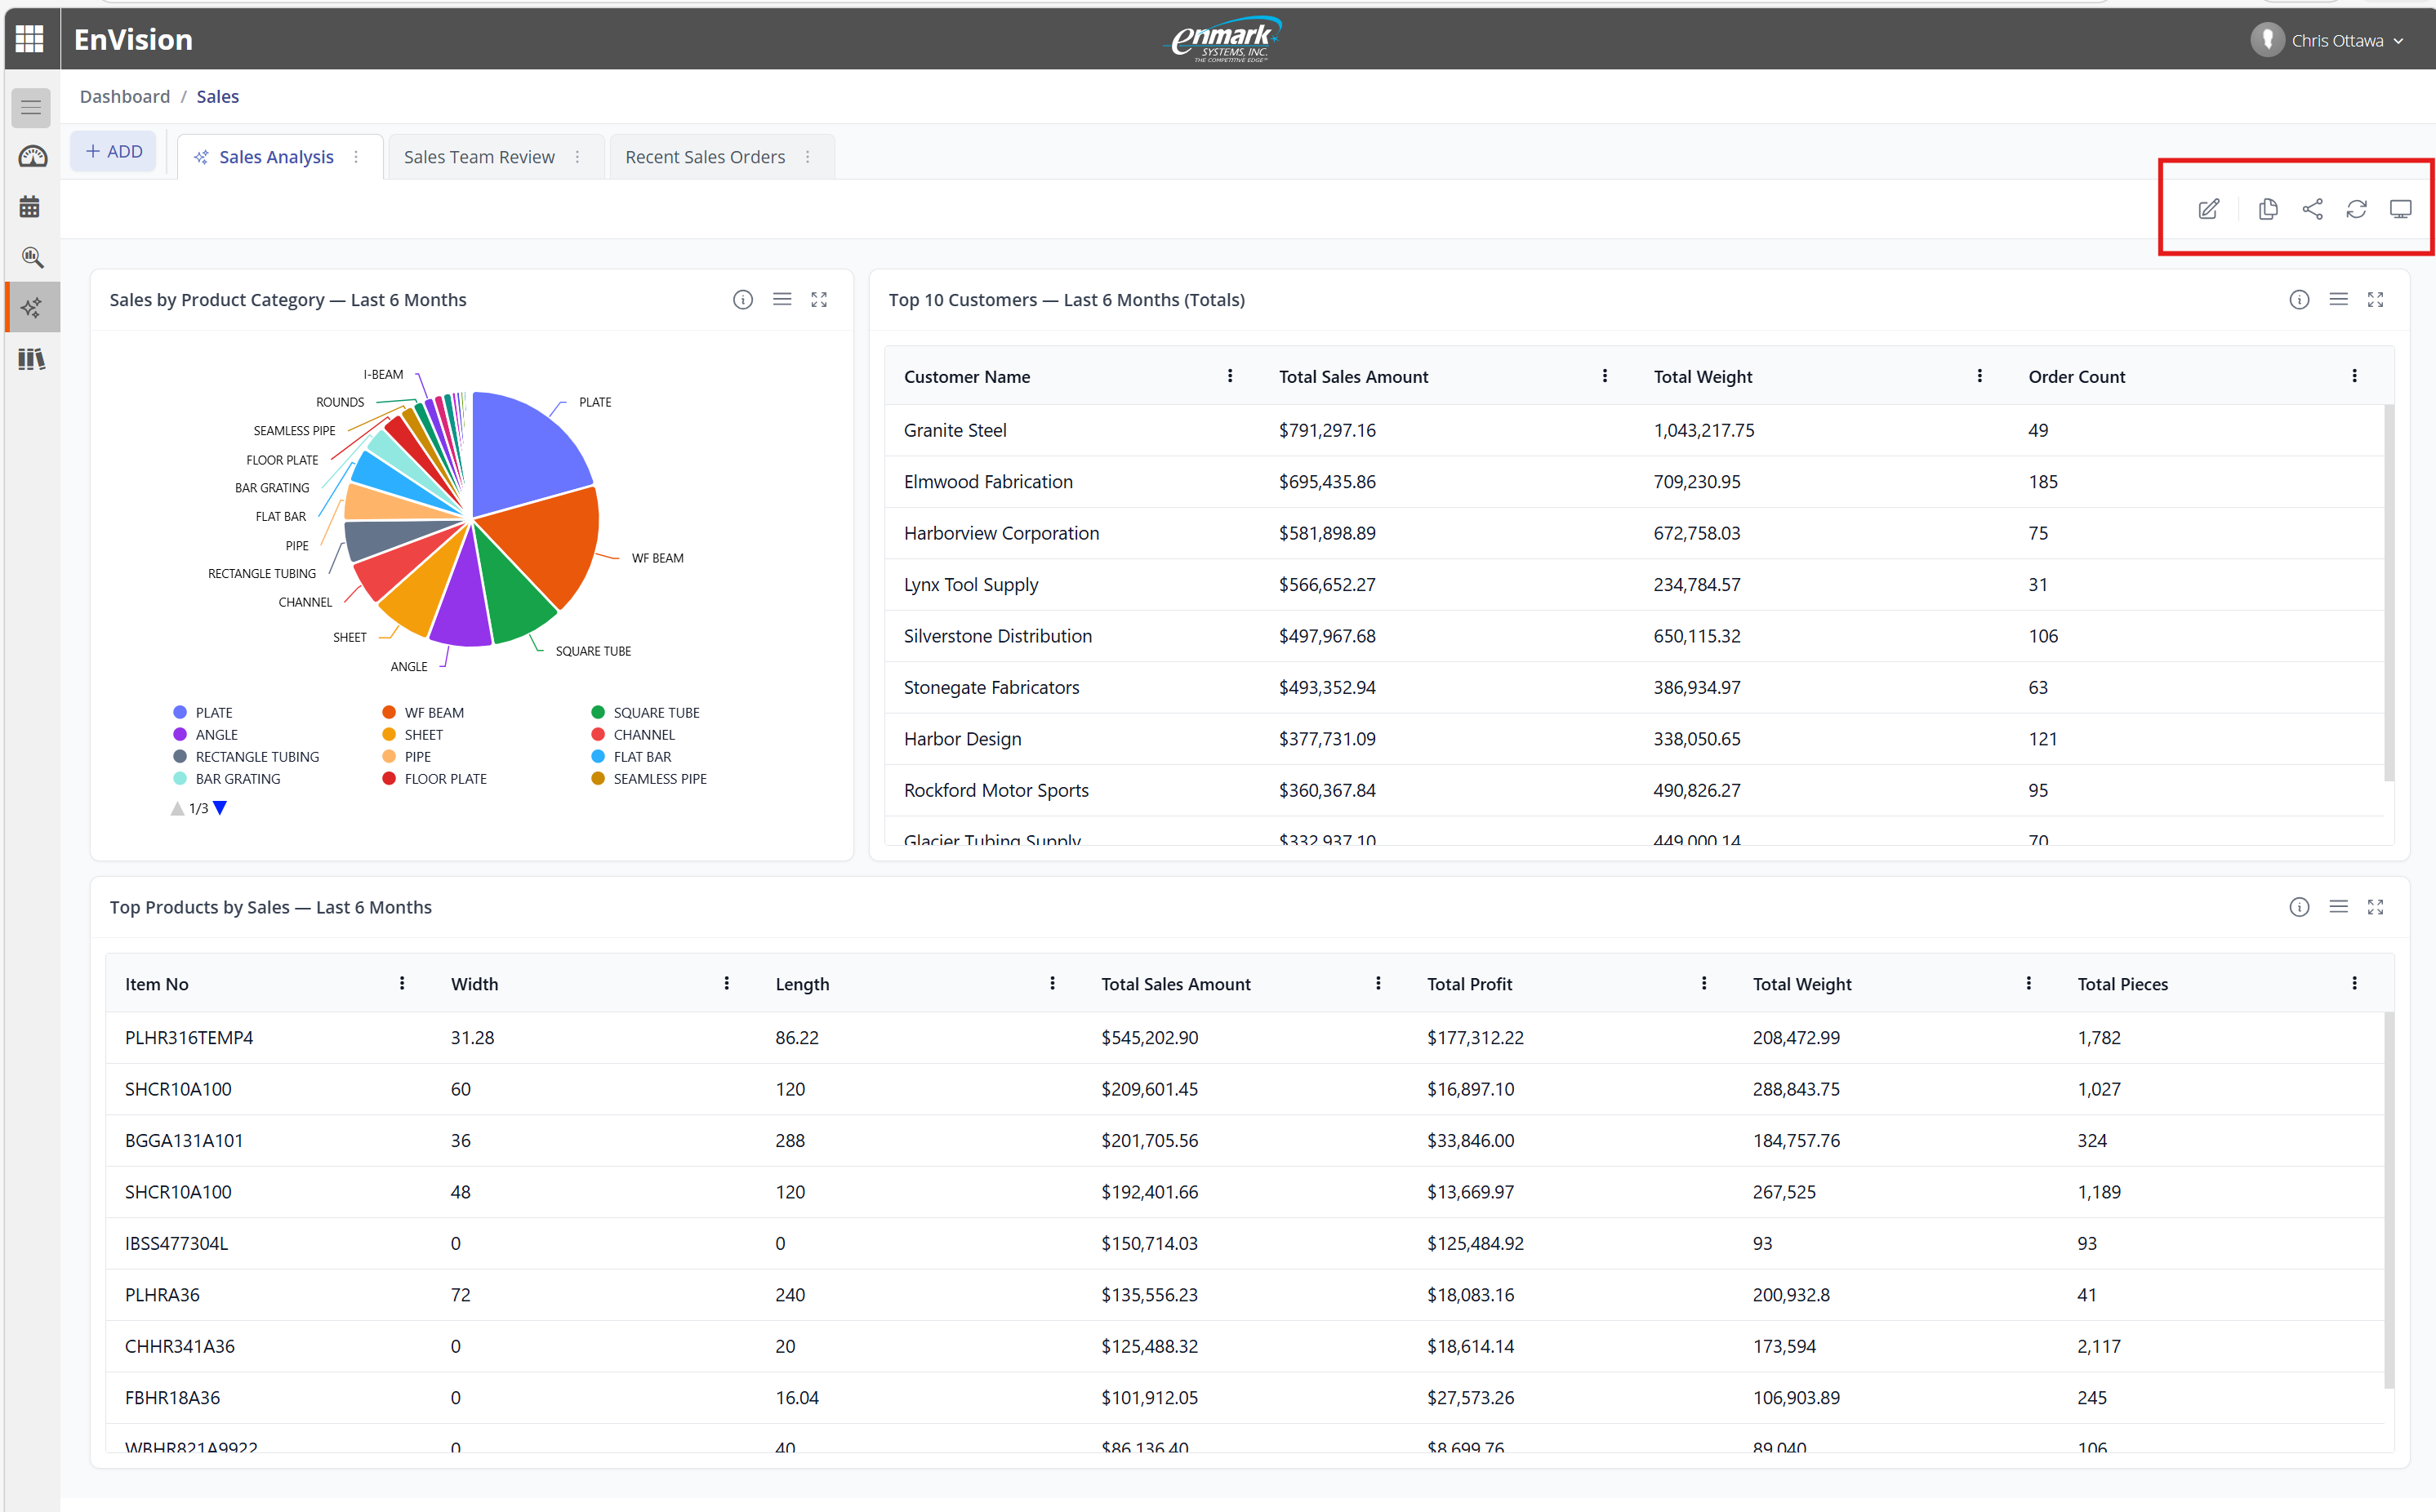Open Customer Name column menu

[x=1229, y=376]
